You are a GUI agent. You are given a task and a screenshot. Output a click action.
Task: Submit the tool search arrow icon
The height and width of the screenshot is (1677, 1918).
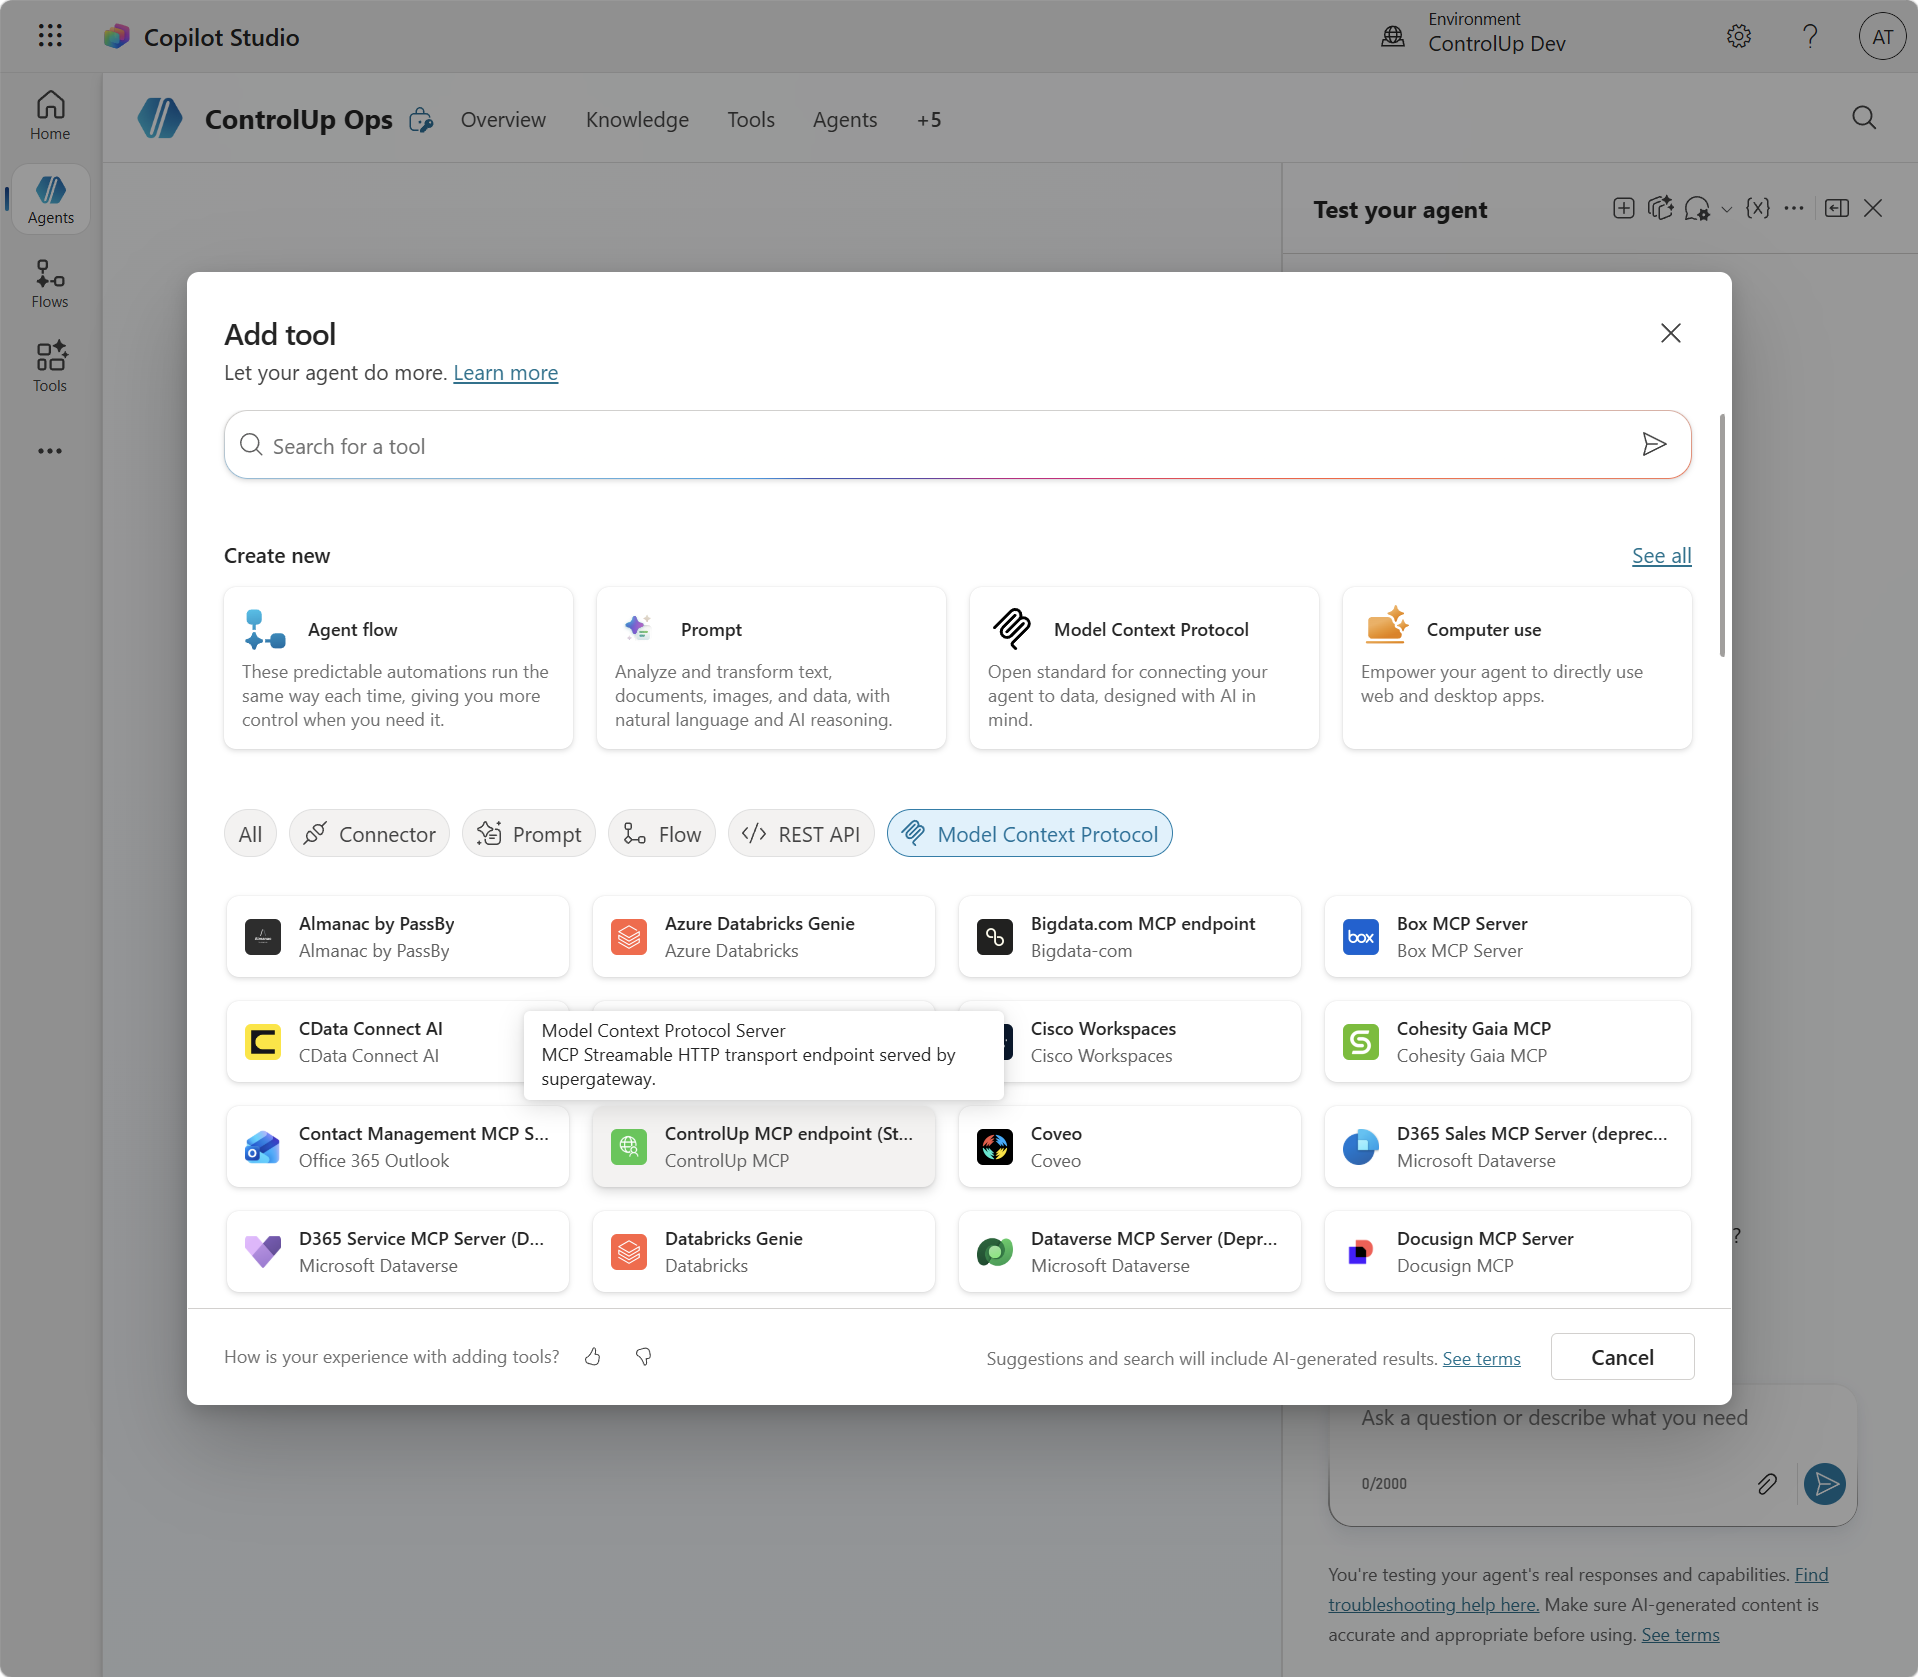click(1654, 445)
